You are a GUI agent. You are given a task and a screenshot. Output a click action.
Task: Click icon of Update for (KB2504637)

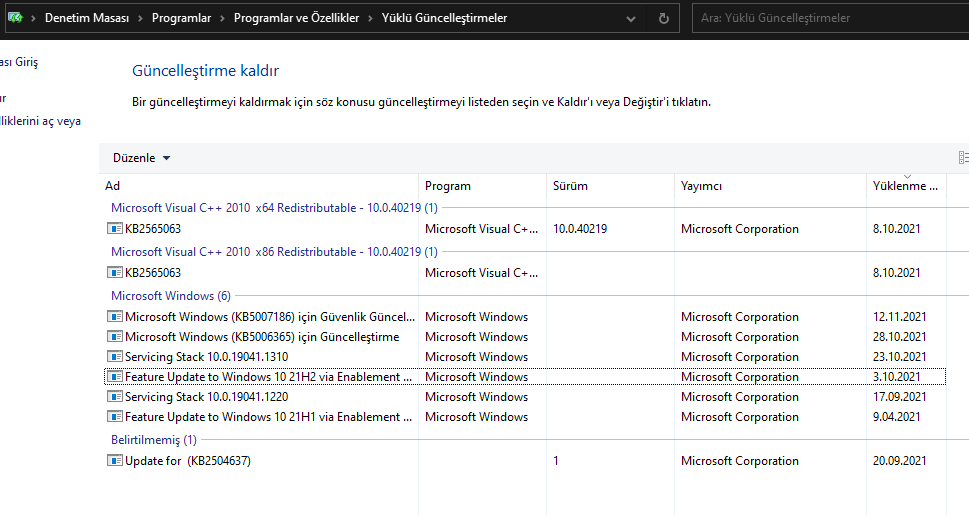pyautogui.click(x=114, y=461)
